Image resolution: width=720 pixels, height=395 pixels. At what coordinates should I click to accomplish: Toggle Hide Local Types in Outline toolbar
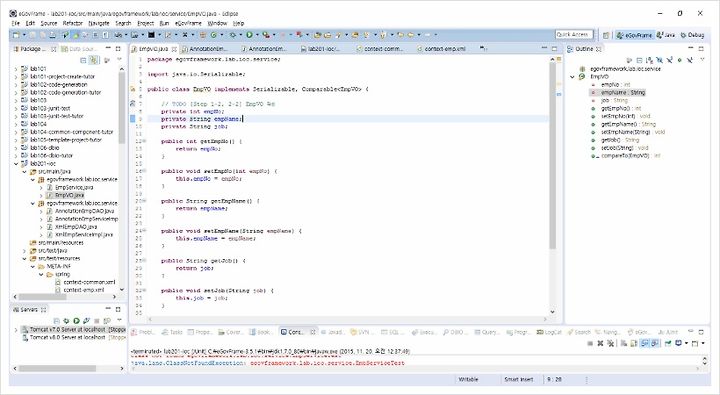tap(690, 60)
